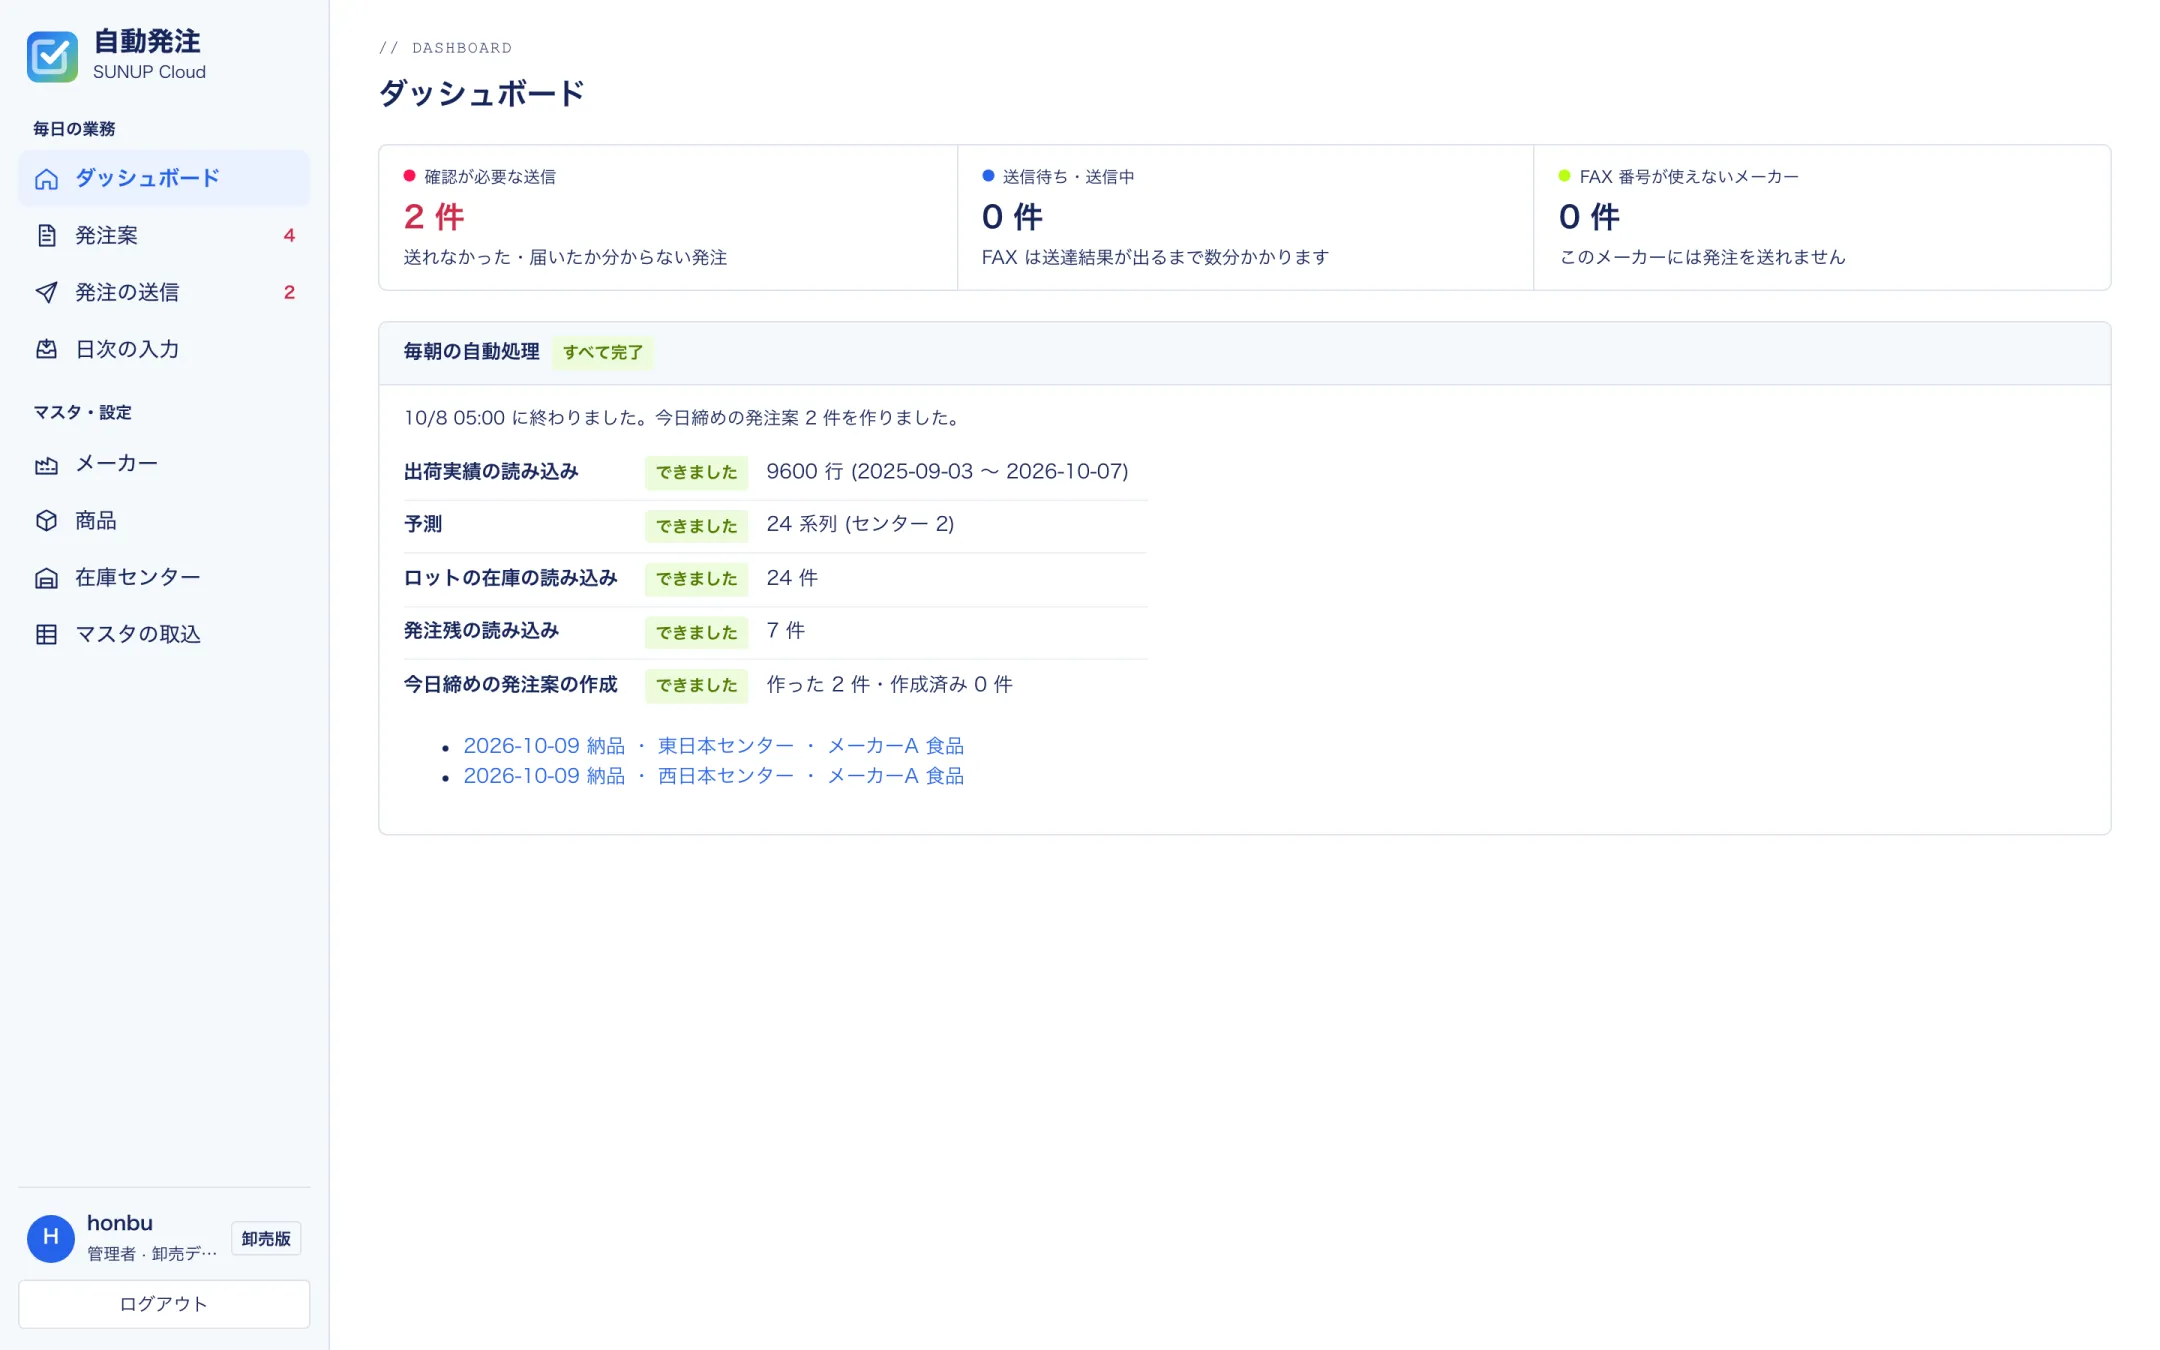2160x1350 pixels.
Task: Click the マスタの取込 table icon
Action: [46, 635]
